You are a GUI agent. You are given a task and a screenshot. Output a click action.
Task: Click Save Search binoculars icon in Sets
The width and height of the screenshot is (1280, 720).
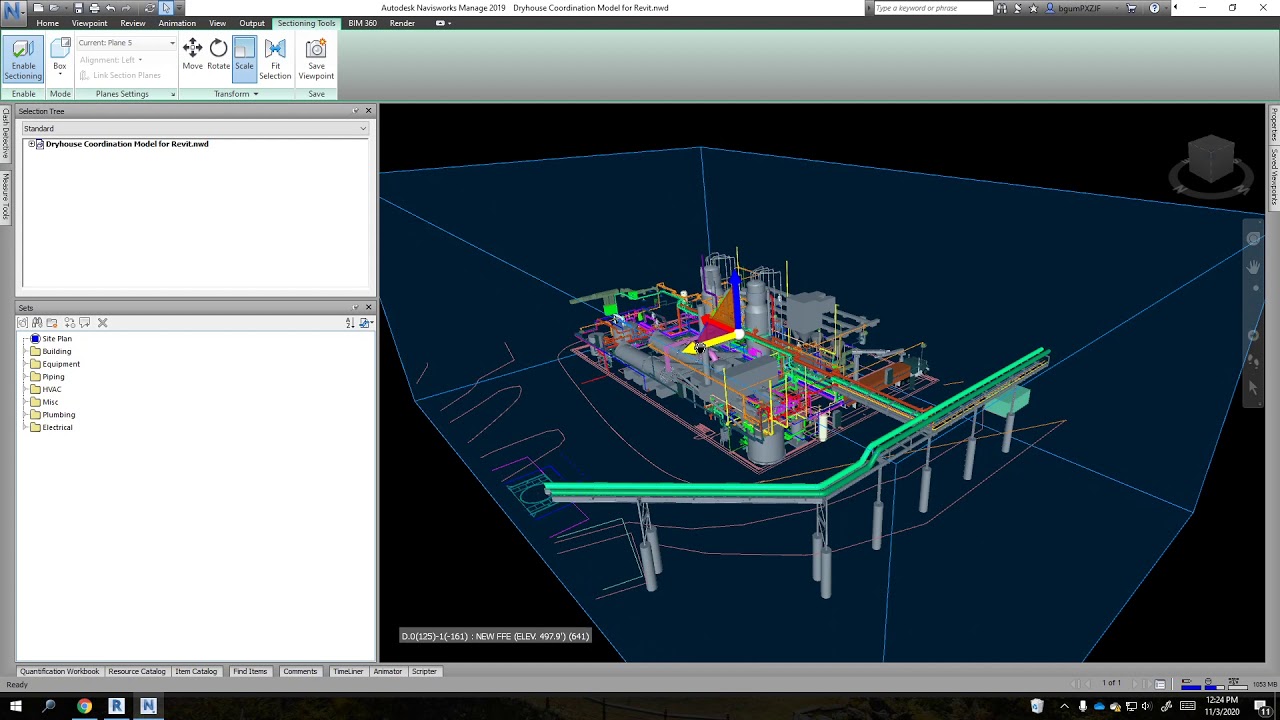click(x=37, y=323)
